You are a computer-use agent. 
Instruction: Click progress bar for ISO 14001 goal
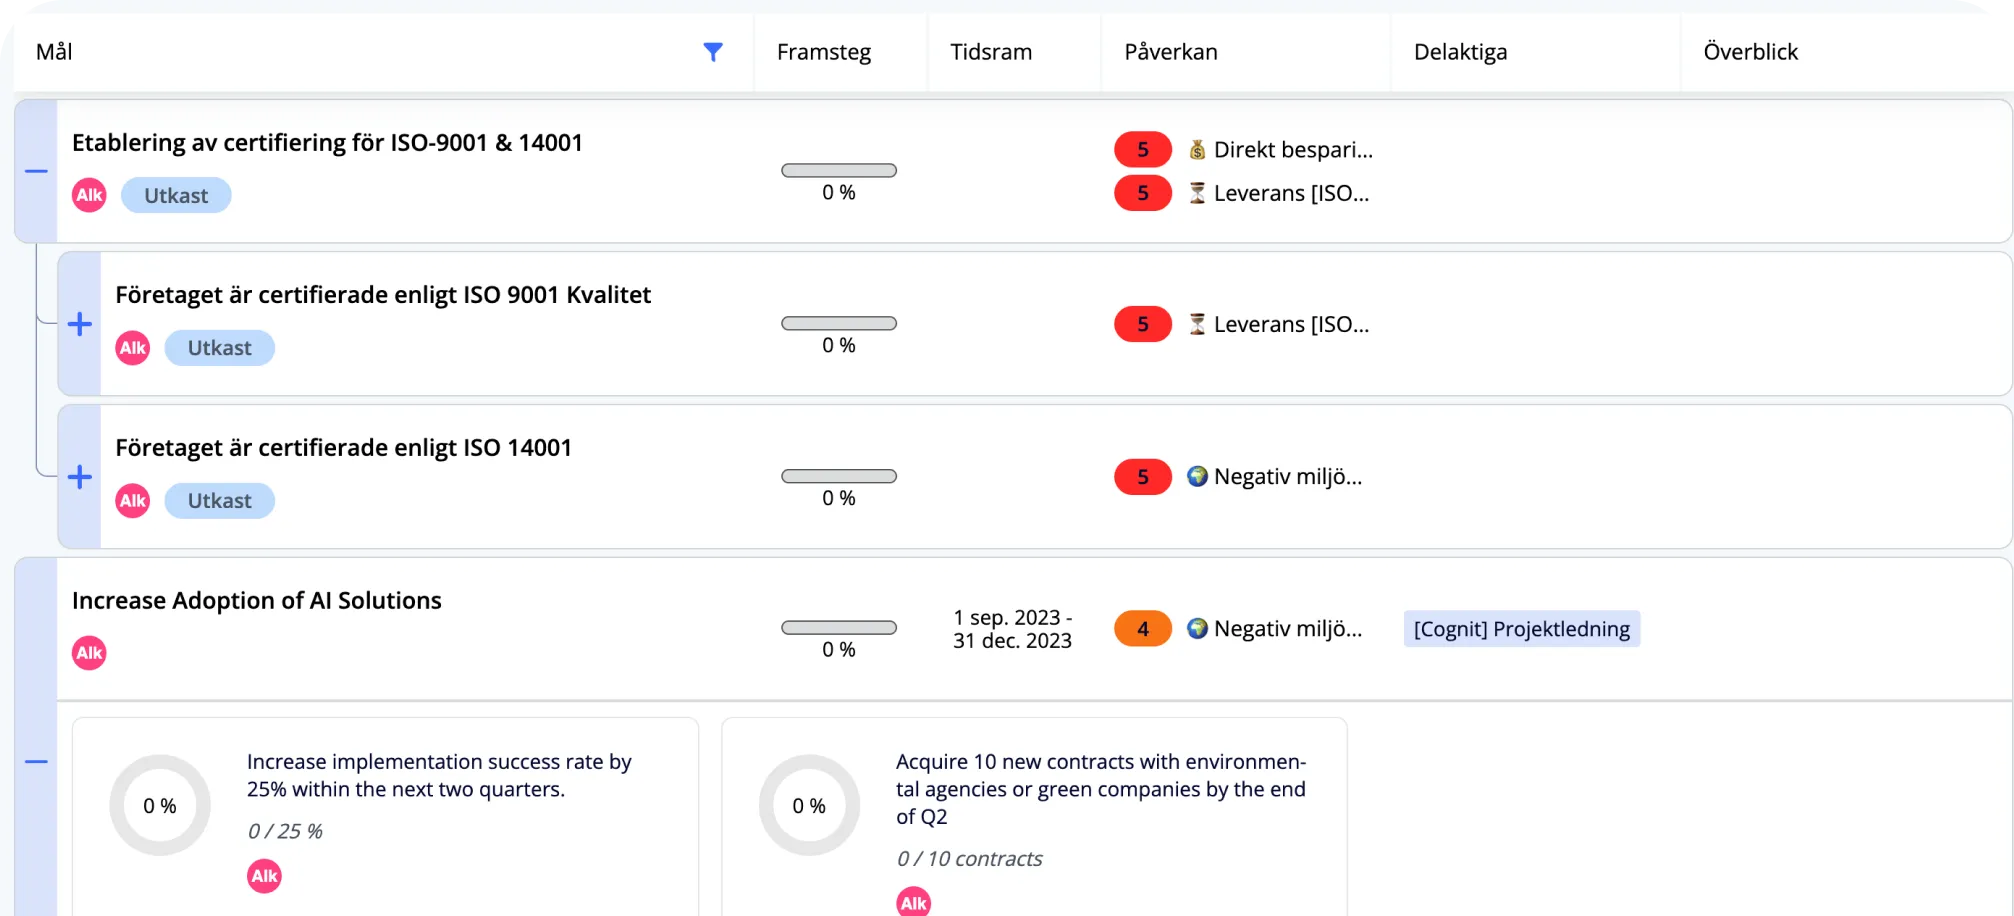[x=839, y=477]
